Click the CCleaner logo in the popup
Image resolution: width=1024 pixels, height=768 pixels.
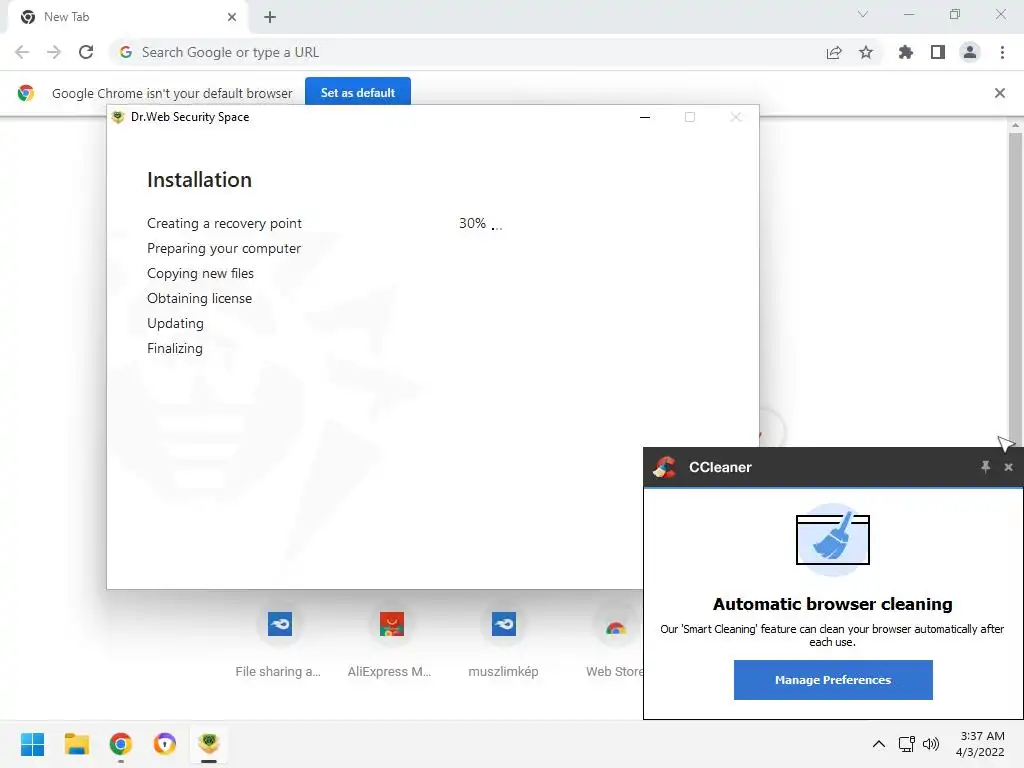(665, 467)
